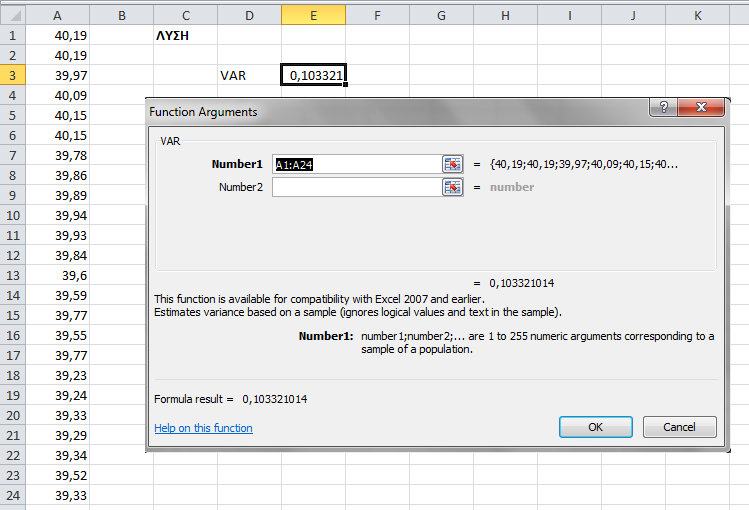
Task: Click cell A19 with value 39,24
Action: (x=57, y=395)
